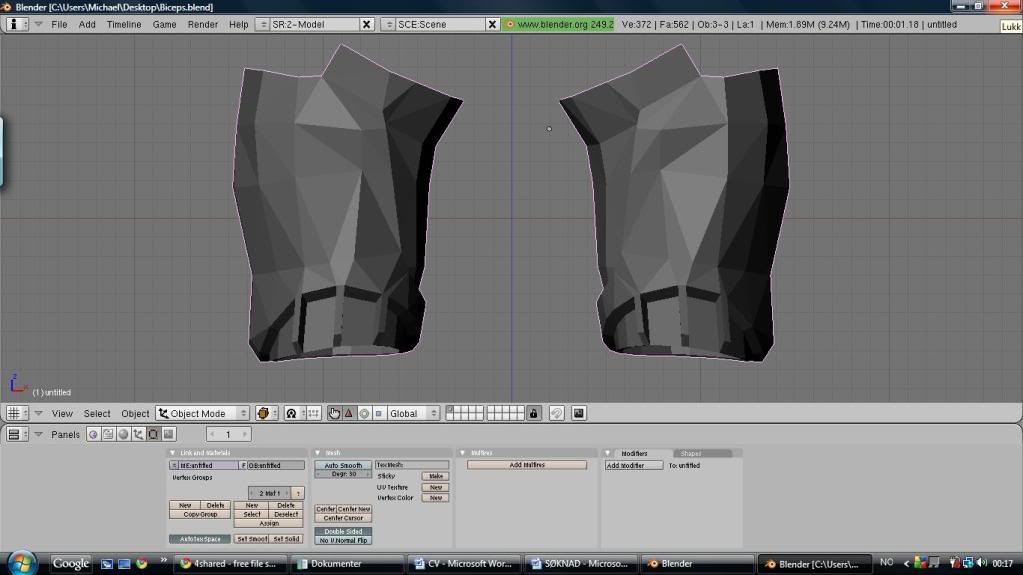
Task: Click the Set Smoot button
Action: [x=252, y=539]
